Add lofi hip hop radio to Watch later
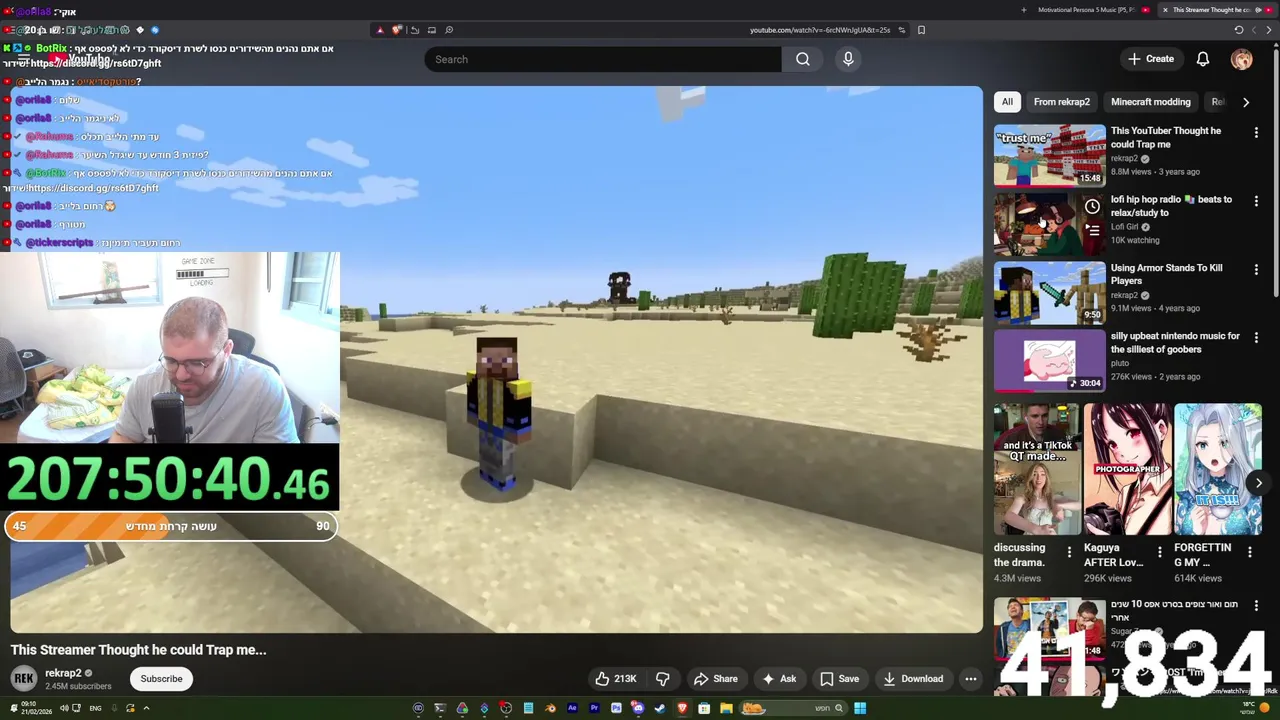Image resolution: width=1280 pixels, height=720 pixels. point(1092,207)
